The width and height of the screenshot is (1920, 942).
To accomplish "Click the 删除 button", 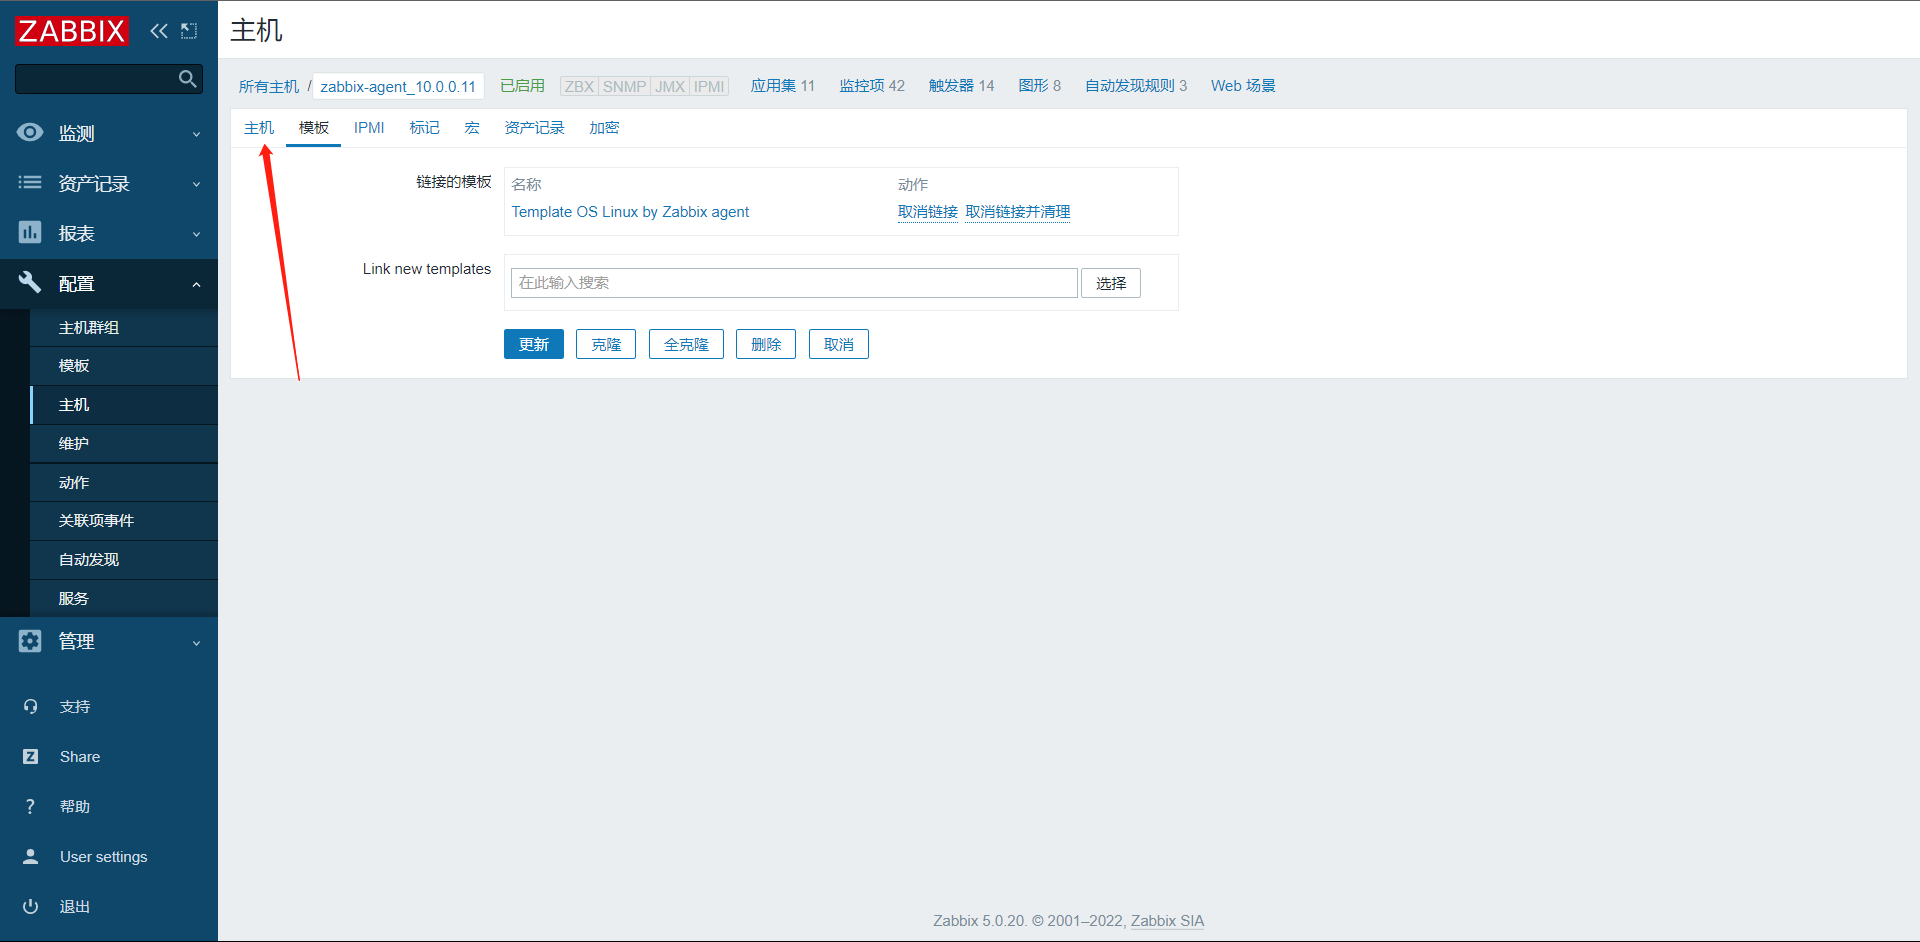I will [766, 344].
